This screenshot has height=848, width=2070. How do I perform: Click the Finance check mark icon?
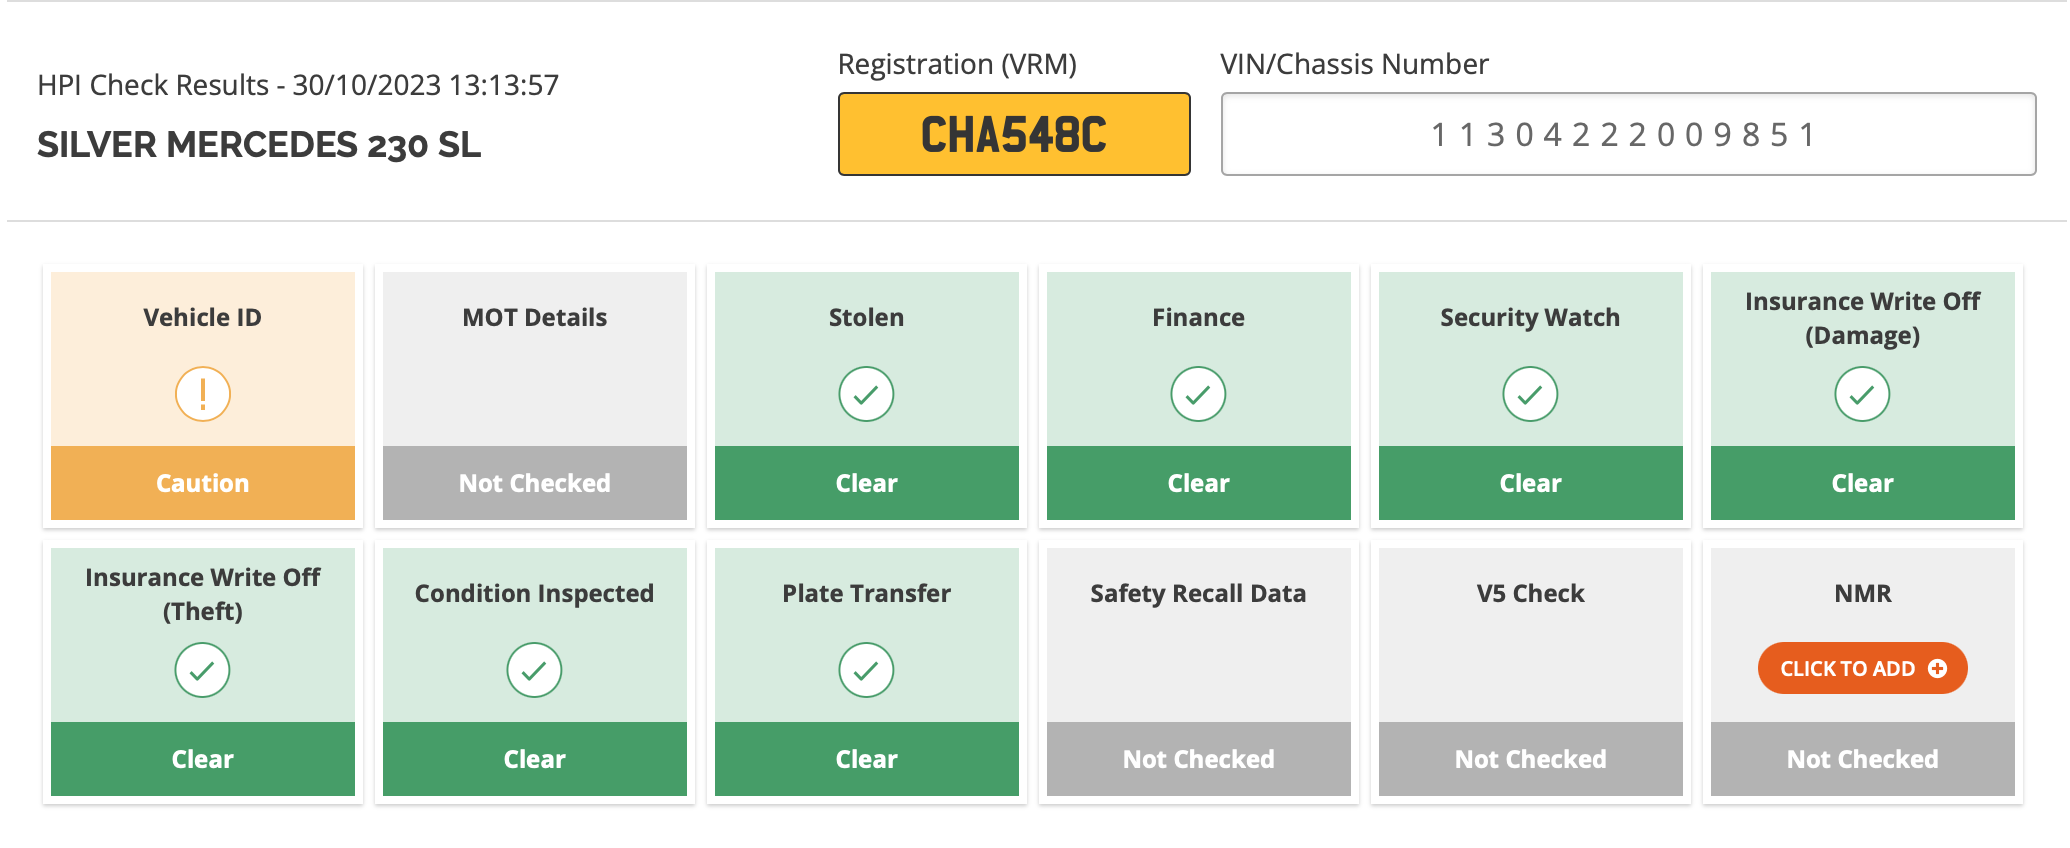point(1198,394)
